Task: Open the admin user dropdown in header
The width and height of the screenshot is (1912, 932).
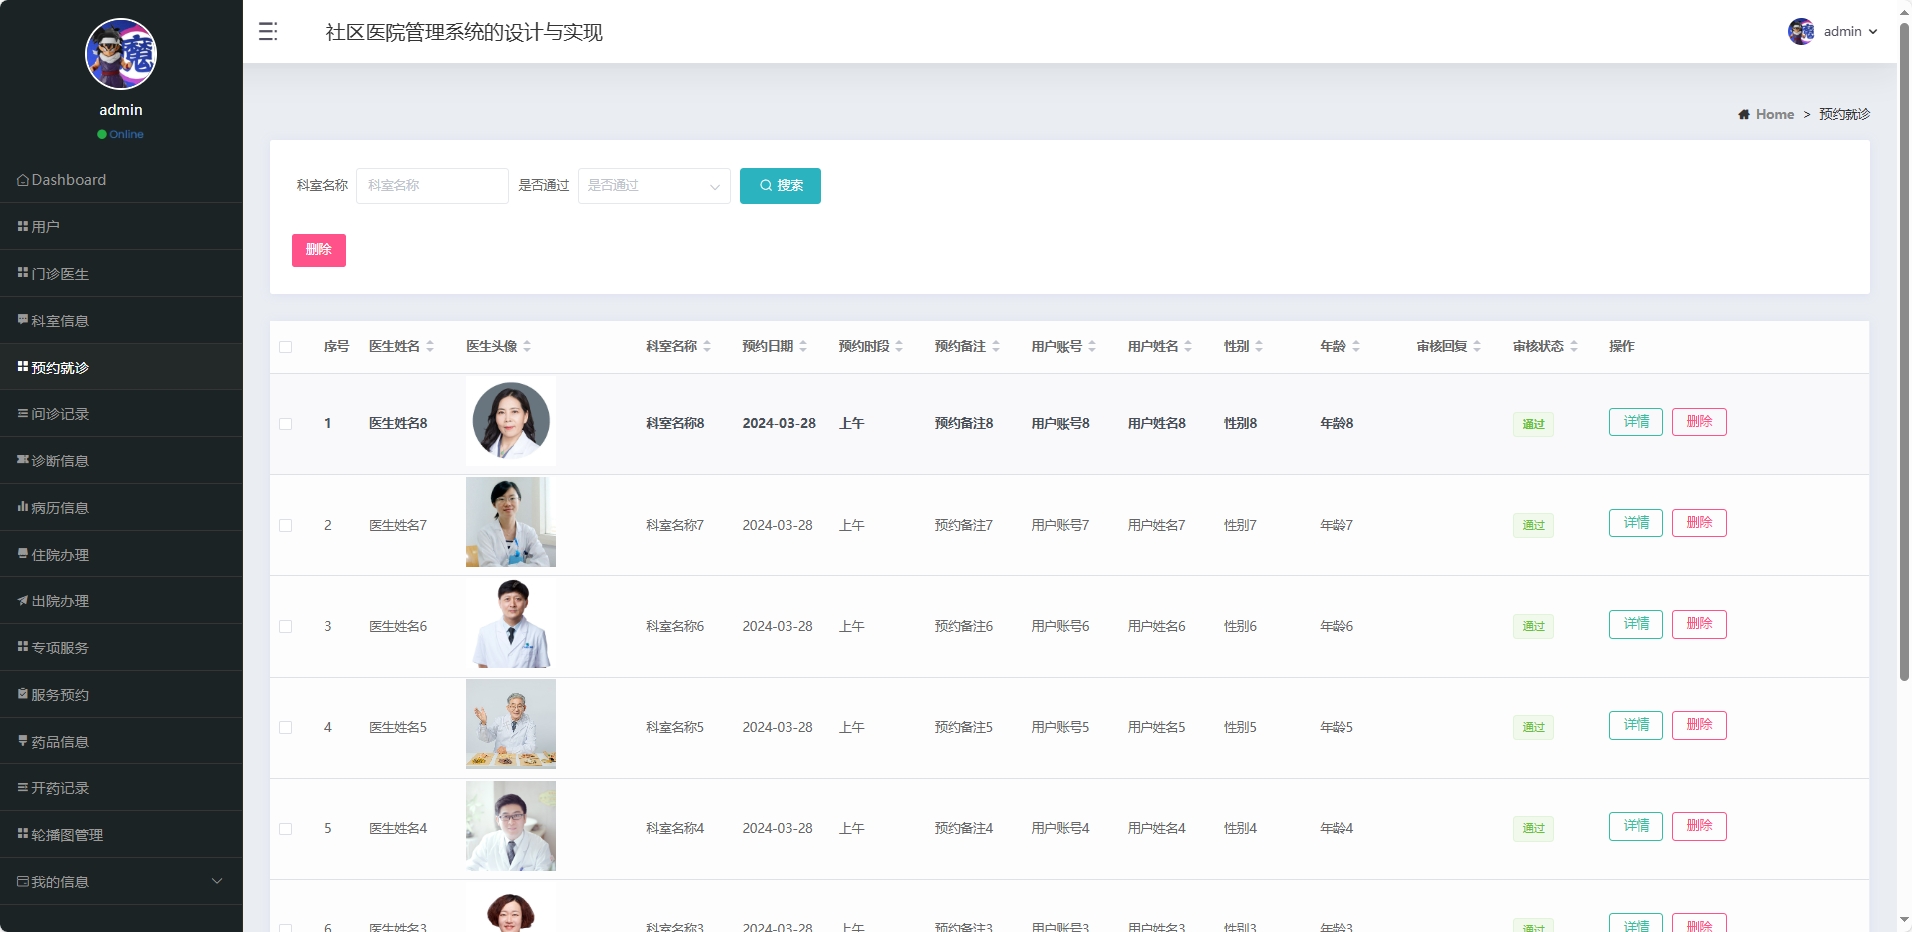Action: tap(1833, 32)
